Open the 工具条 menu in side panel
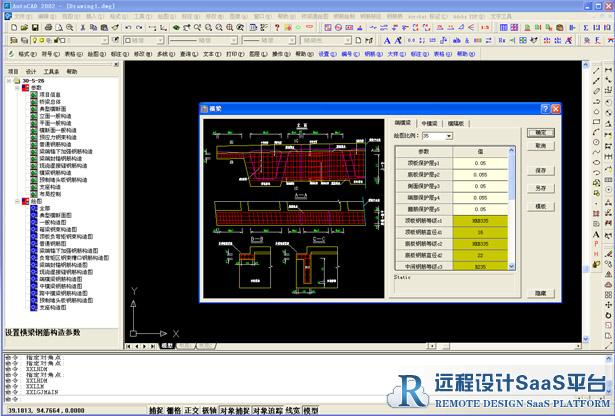The height and width of the screenshot is (416, 615). [51, 72]
